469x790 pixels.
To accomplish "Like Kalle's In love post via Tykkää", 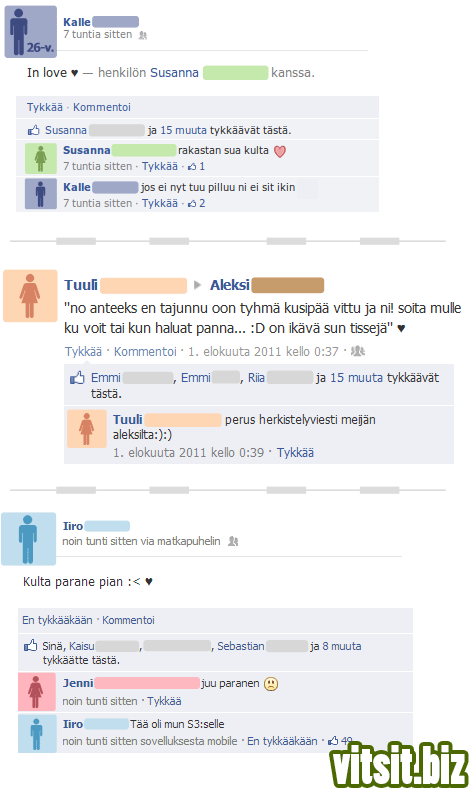I will (x=45, y=107).
